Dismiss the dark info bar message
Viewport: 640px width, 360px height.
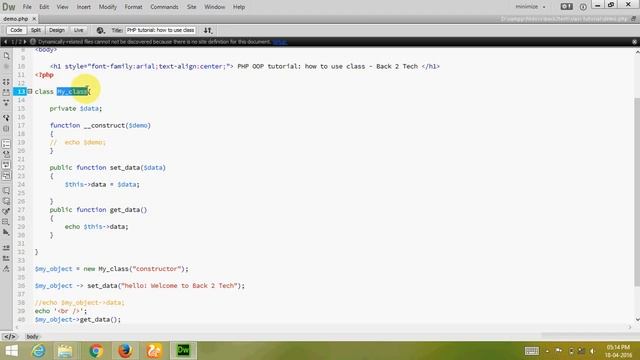(x=634, y=42)
